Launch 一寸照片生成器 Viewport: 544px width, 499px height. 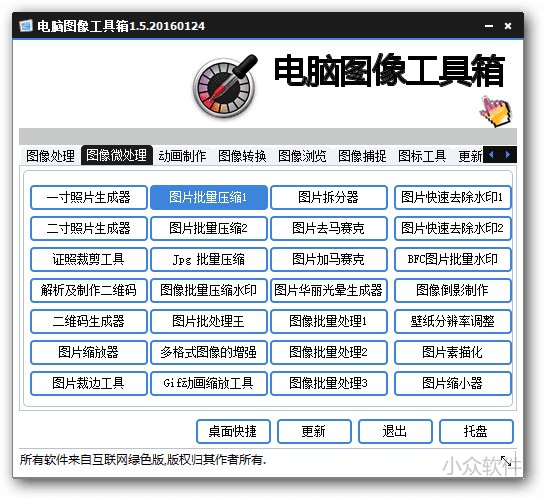(x=89, y=197)
